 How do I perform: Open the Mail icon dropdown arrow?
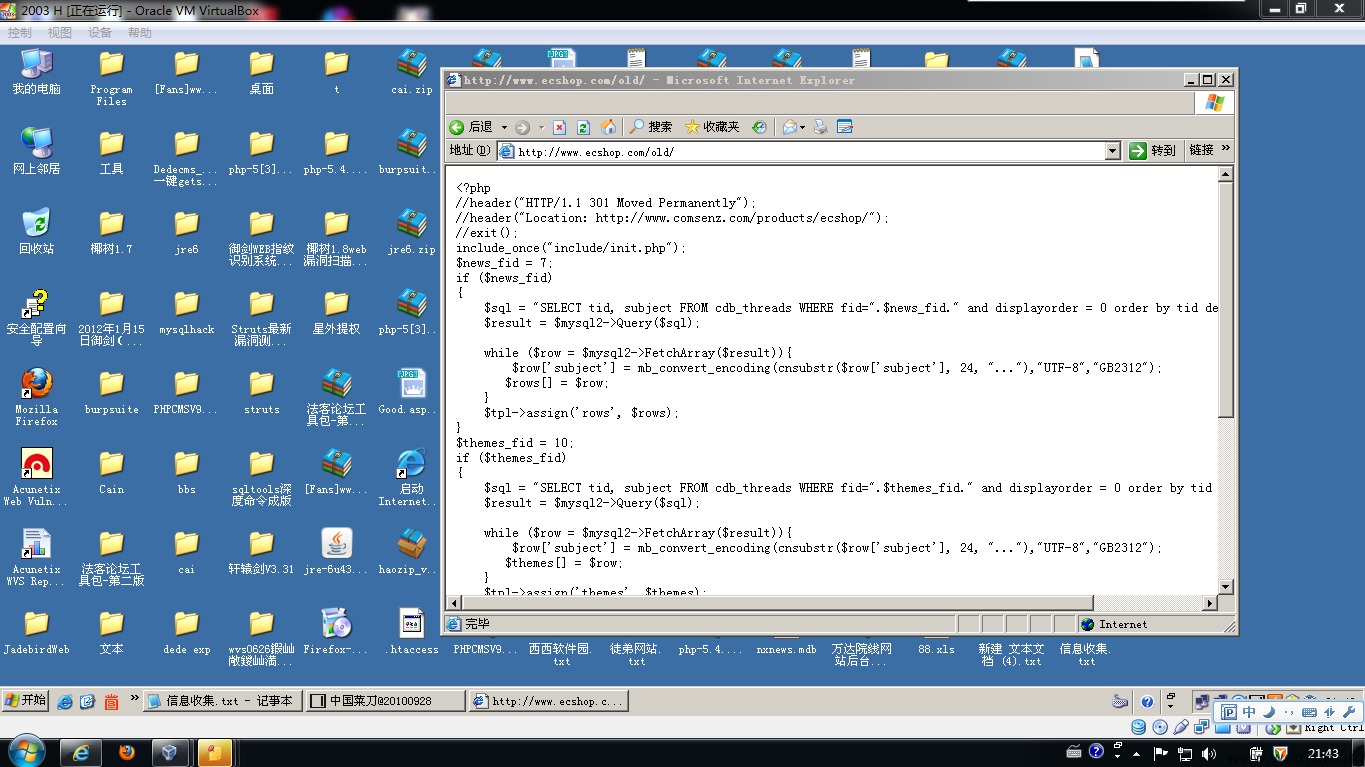click(x=802, y=128)
